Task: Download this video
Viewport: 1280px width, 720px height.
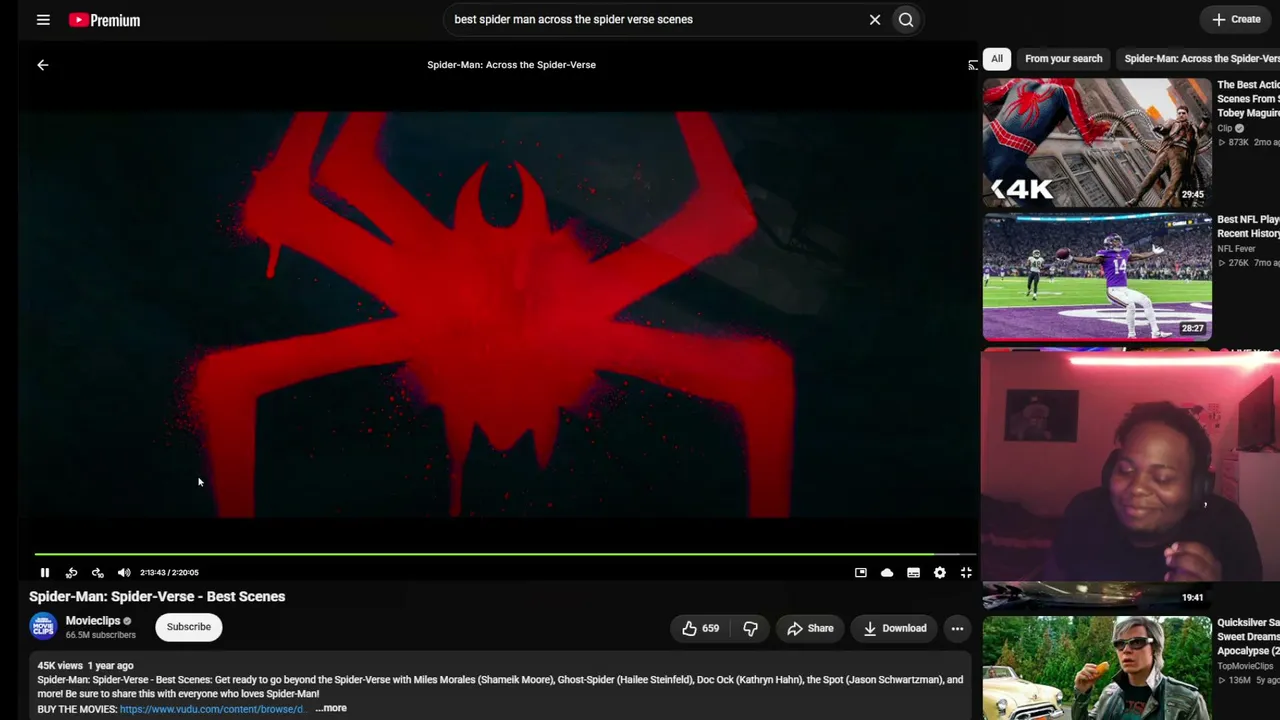Action: [895, 628]
